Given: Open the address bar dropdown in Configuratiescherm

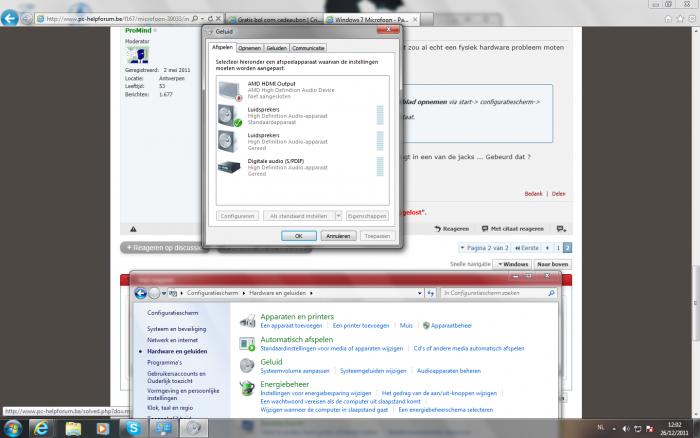Looking at the screenshot, I should pyautogui.click(x=420, y=293).
